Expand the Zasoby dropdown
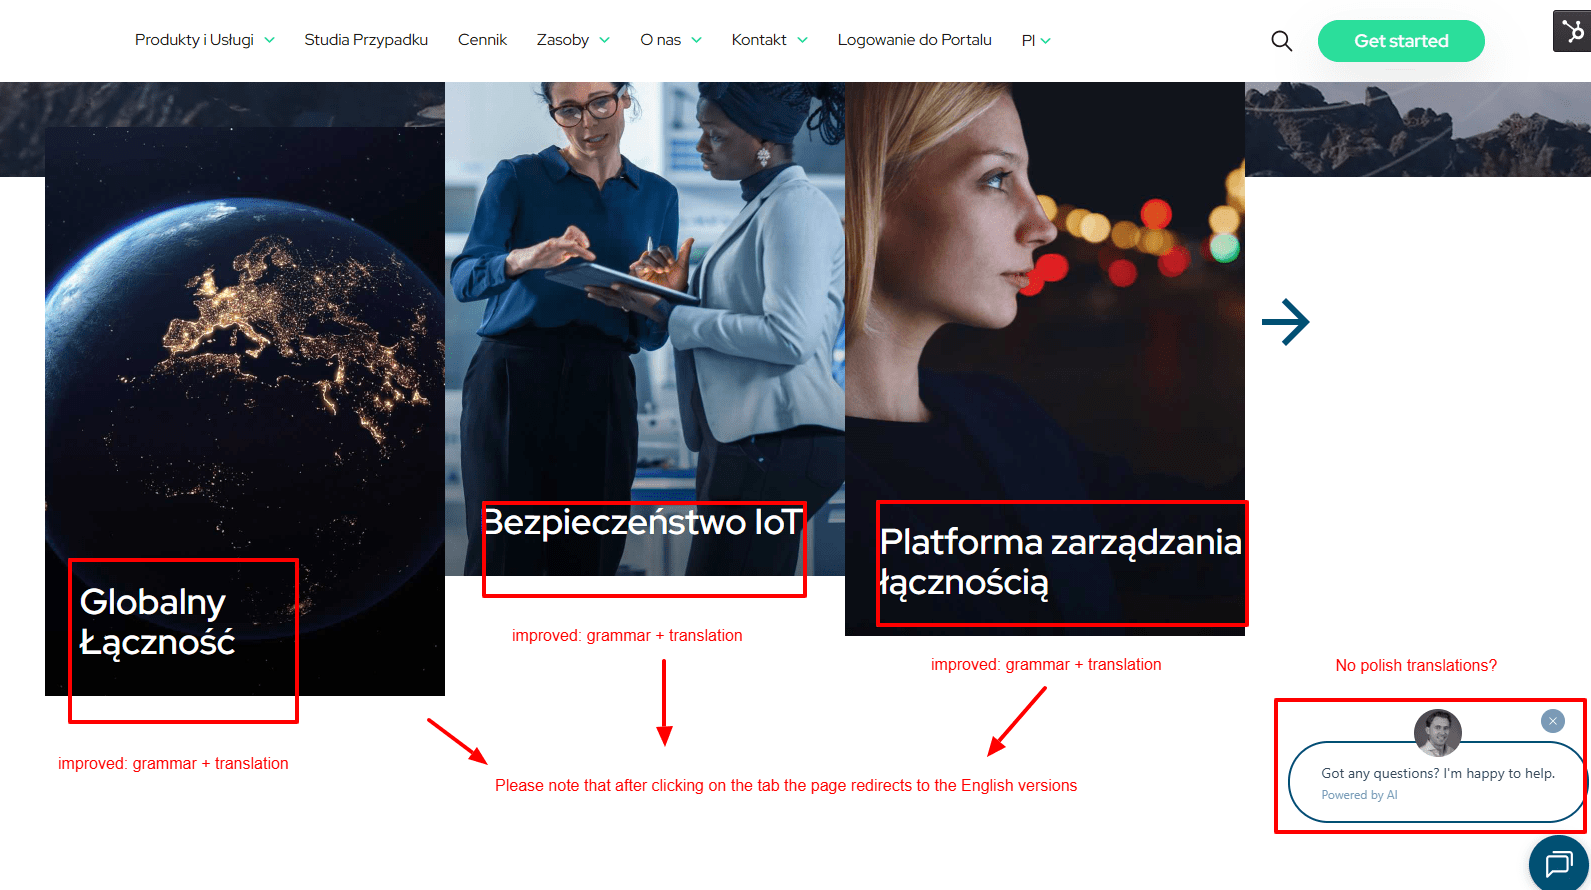The image size is (1591, 890). pyautogui.click(x=573, y=40)
